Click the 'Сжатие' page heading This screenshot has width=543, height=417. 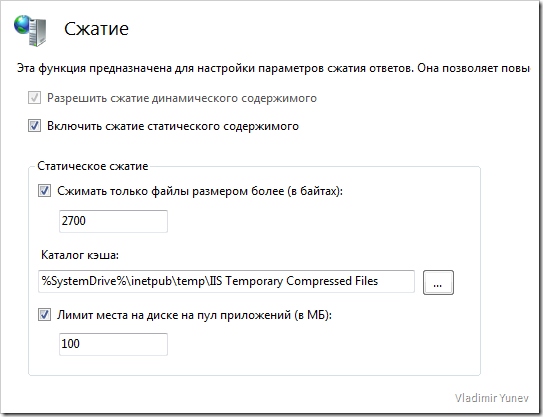click(96, 28)
